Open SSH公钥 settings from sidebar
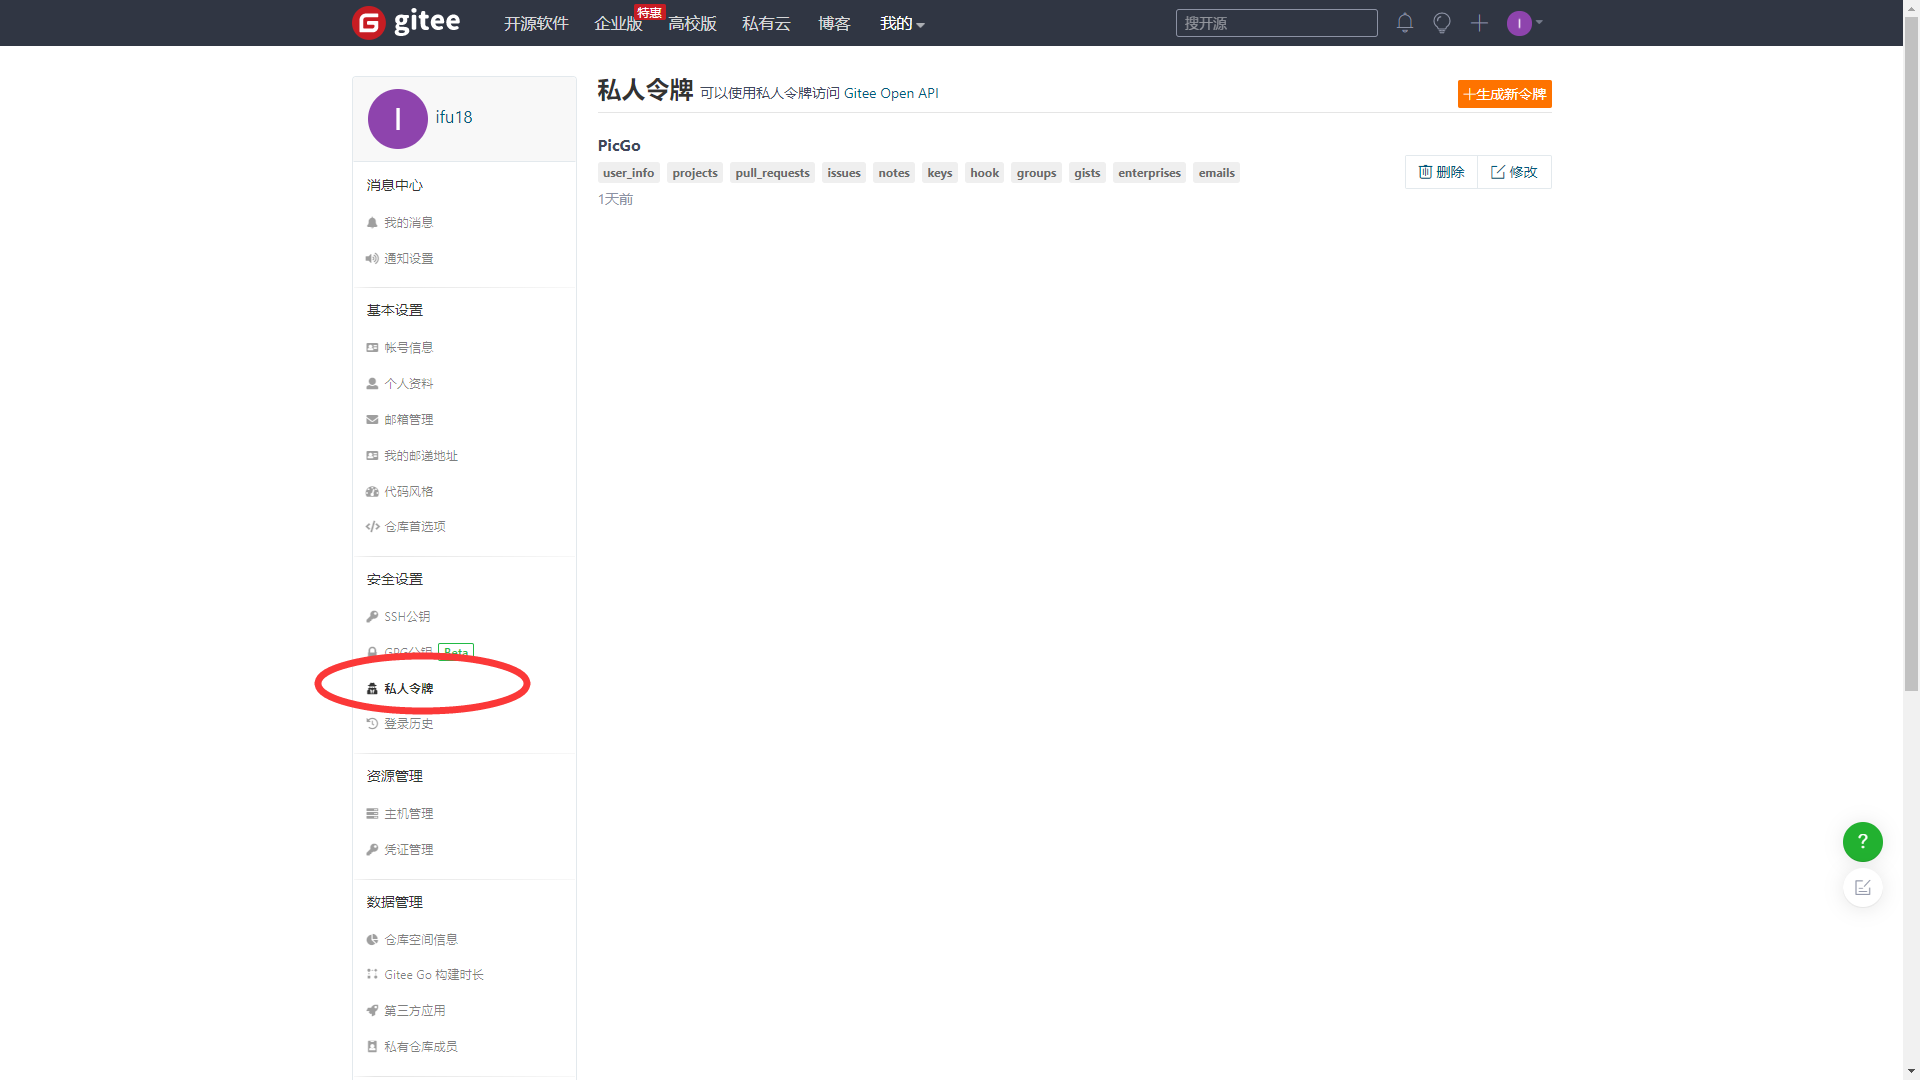The height and width of the screenshot is (1080, 1920). tap(406, 616)
